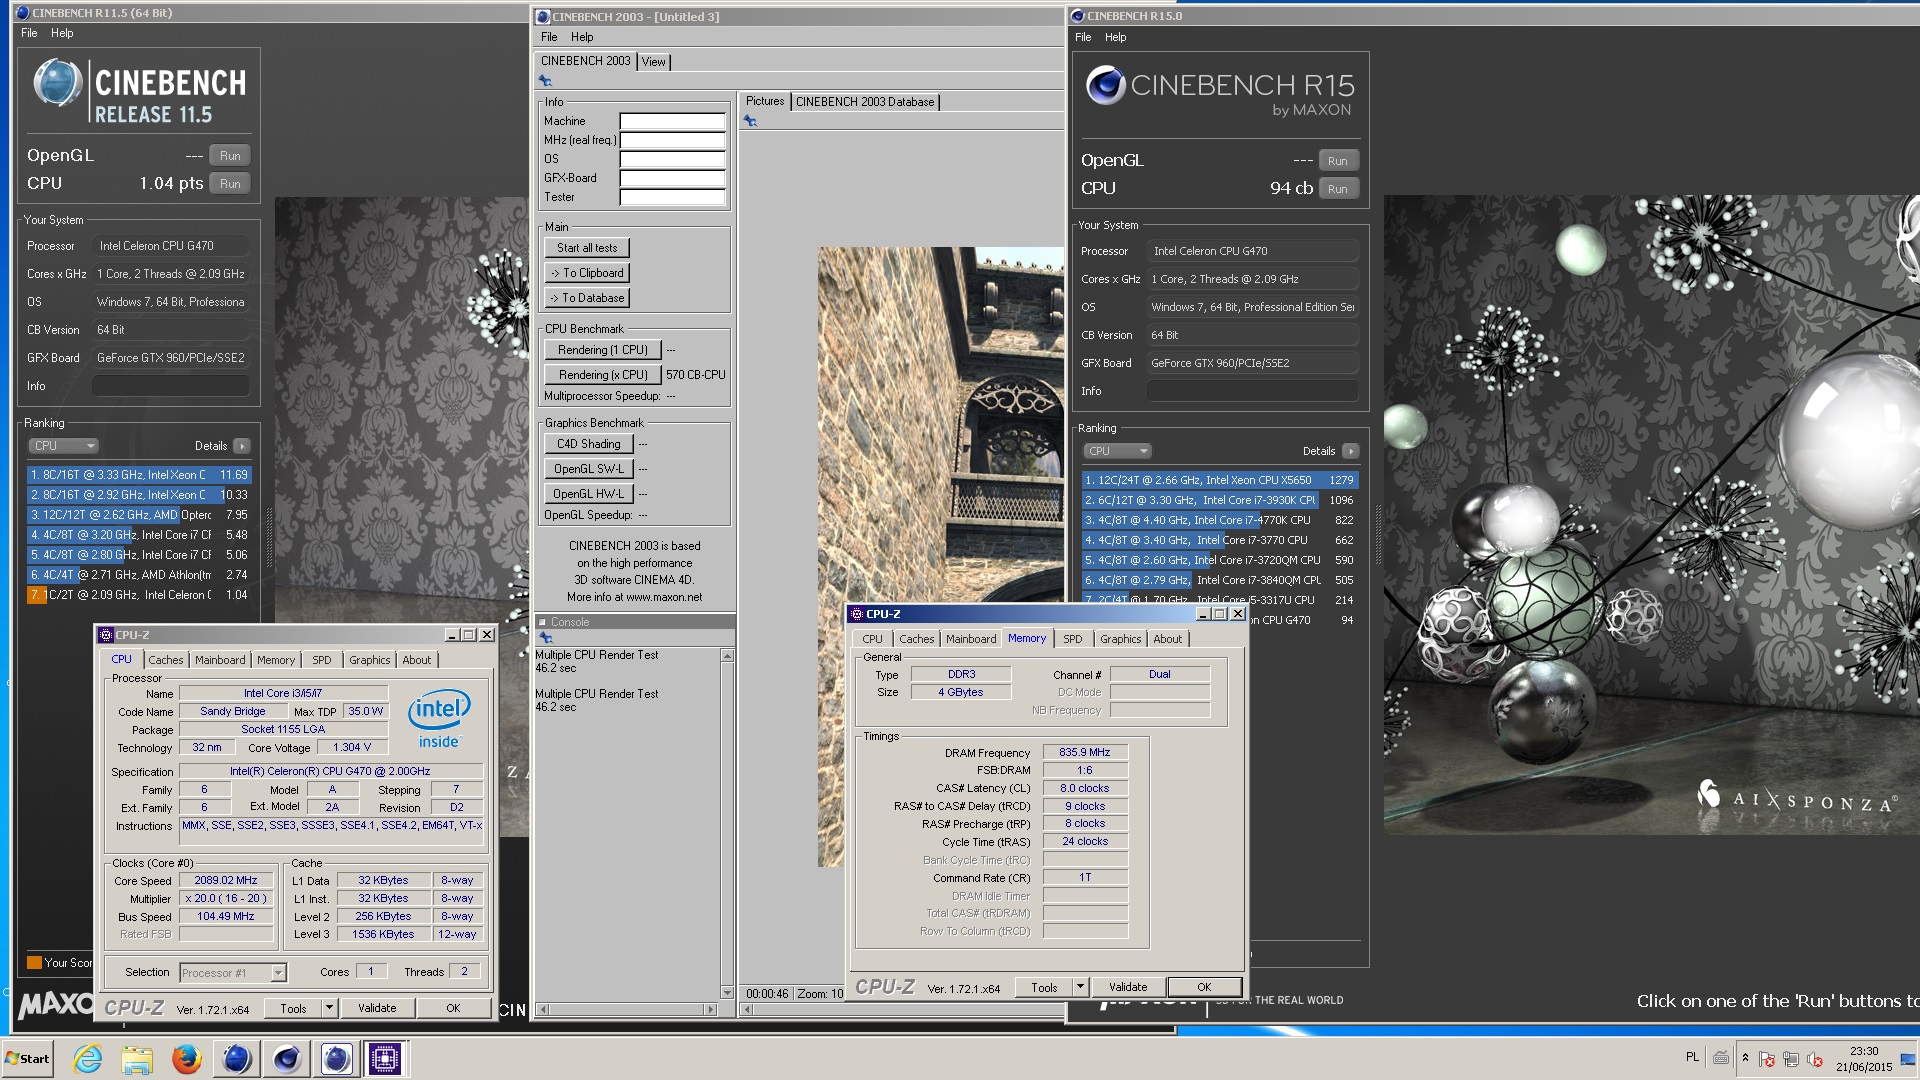Open Tools dropdown arrow in CPU-Z Memory window
This screenshot has width=1920, height=1080.
click(1080, 987)
